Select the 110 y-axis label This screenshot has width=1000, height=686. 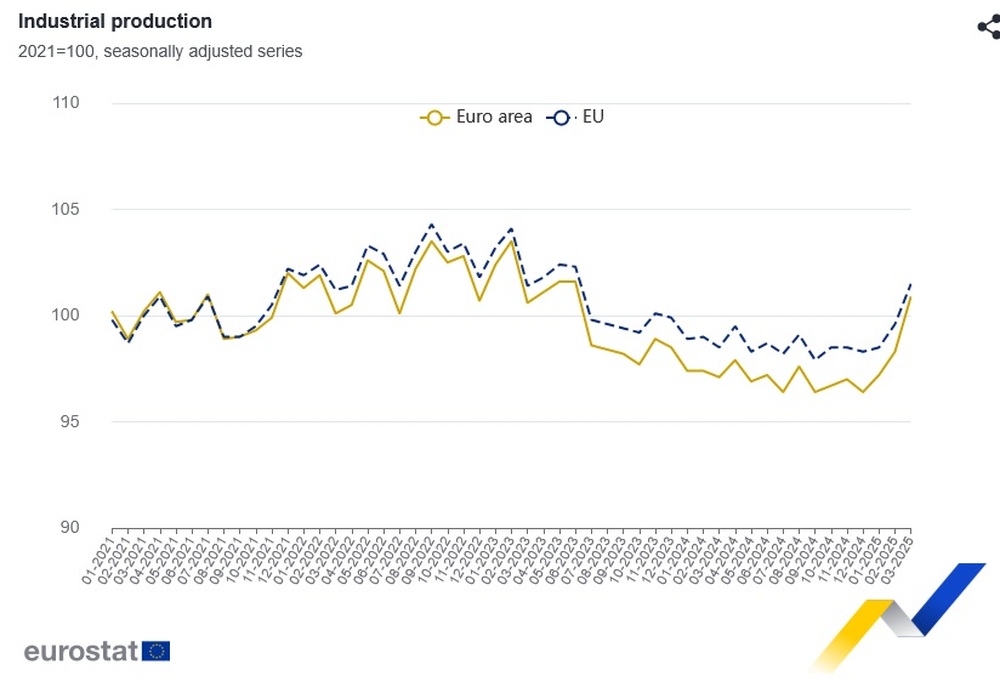65,103
